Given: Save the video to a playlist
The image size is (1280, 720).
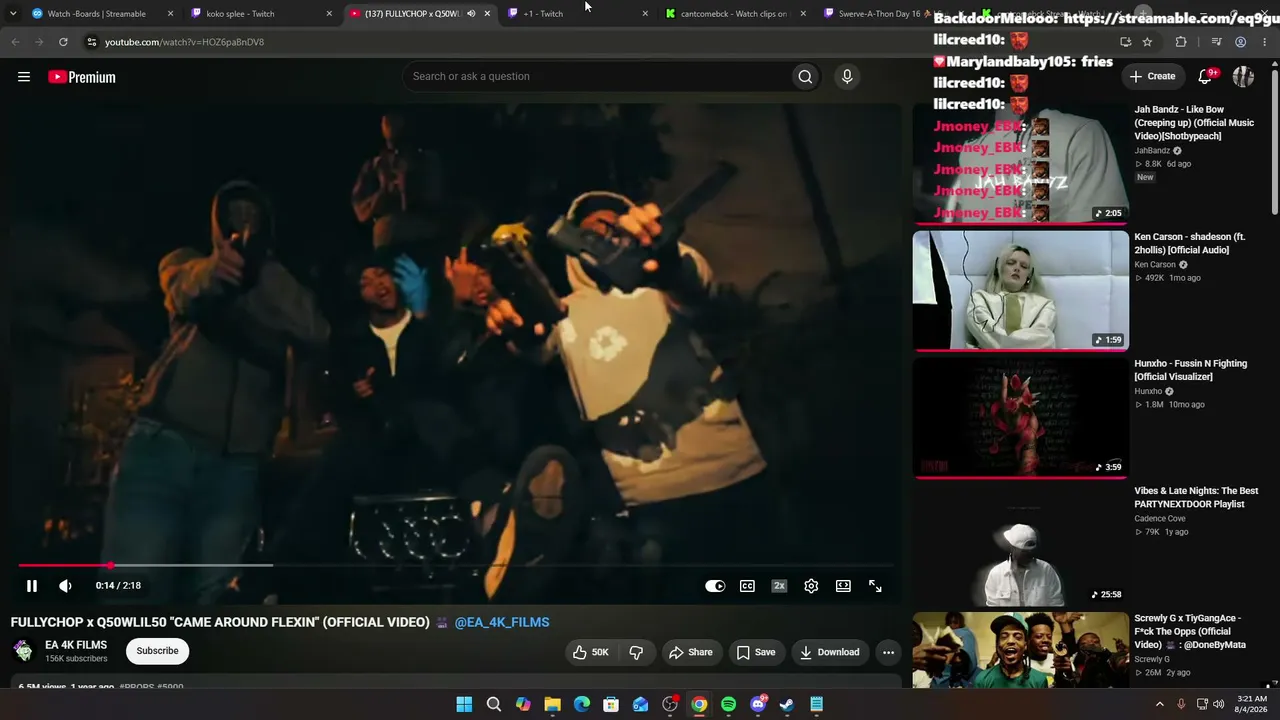Looking at the screenshot, I should (756, 652).
